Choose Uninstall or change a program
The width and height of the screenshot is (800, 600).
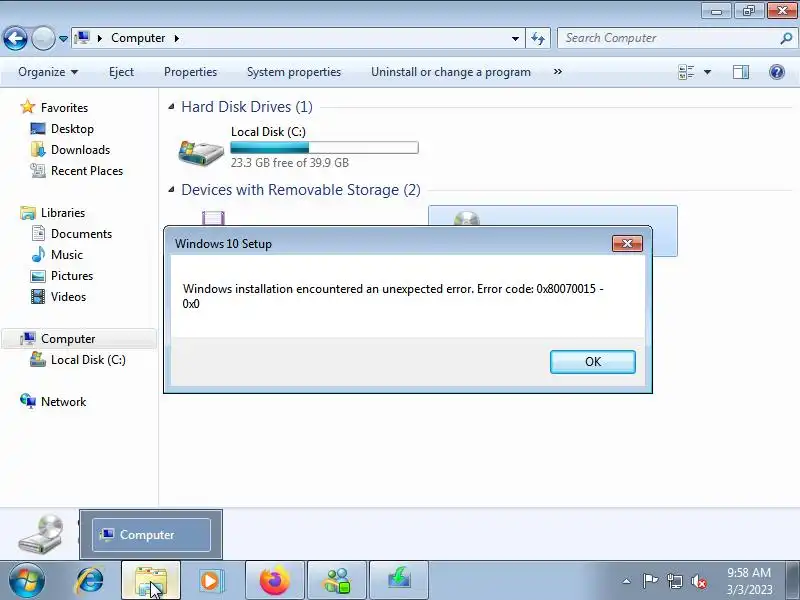[x=451, y=72]
